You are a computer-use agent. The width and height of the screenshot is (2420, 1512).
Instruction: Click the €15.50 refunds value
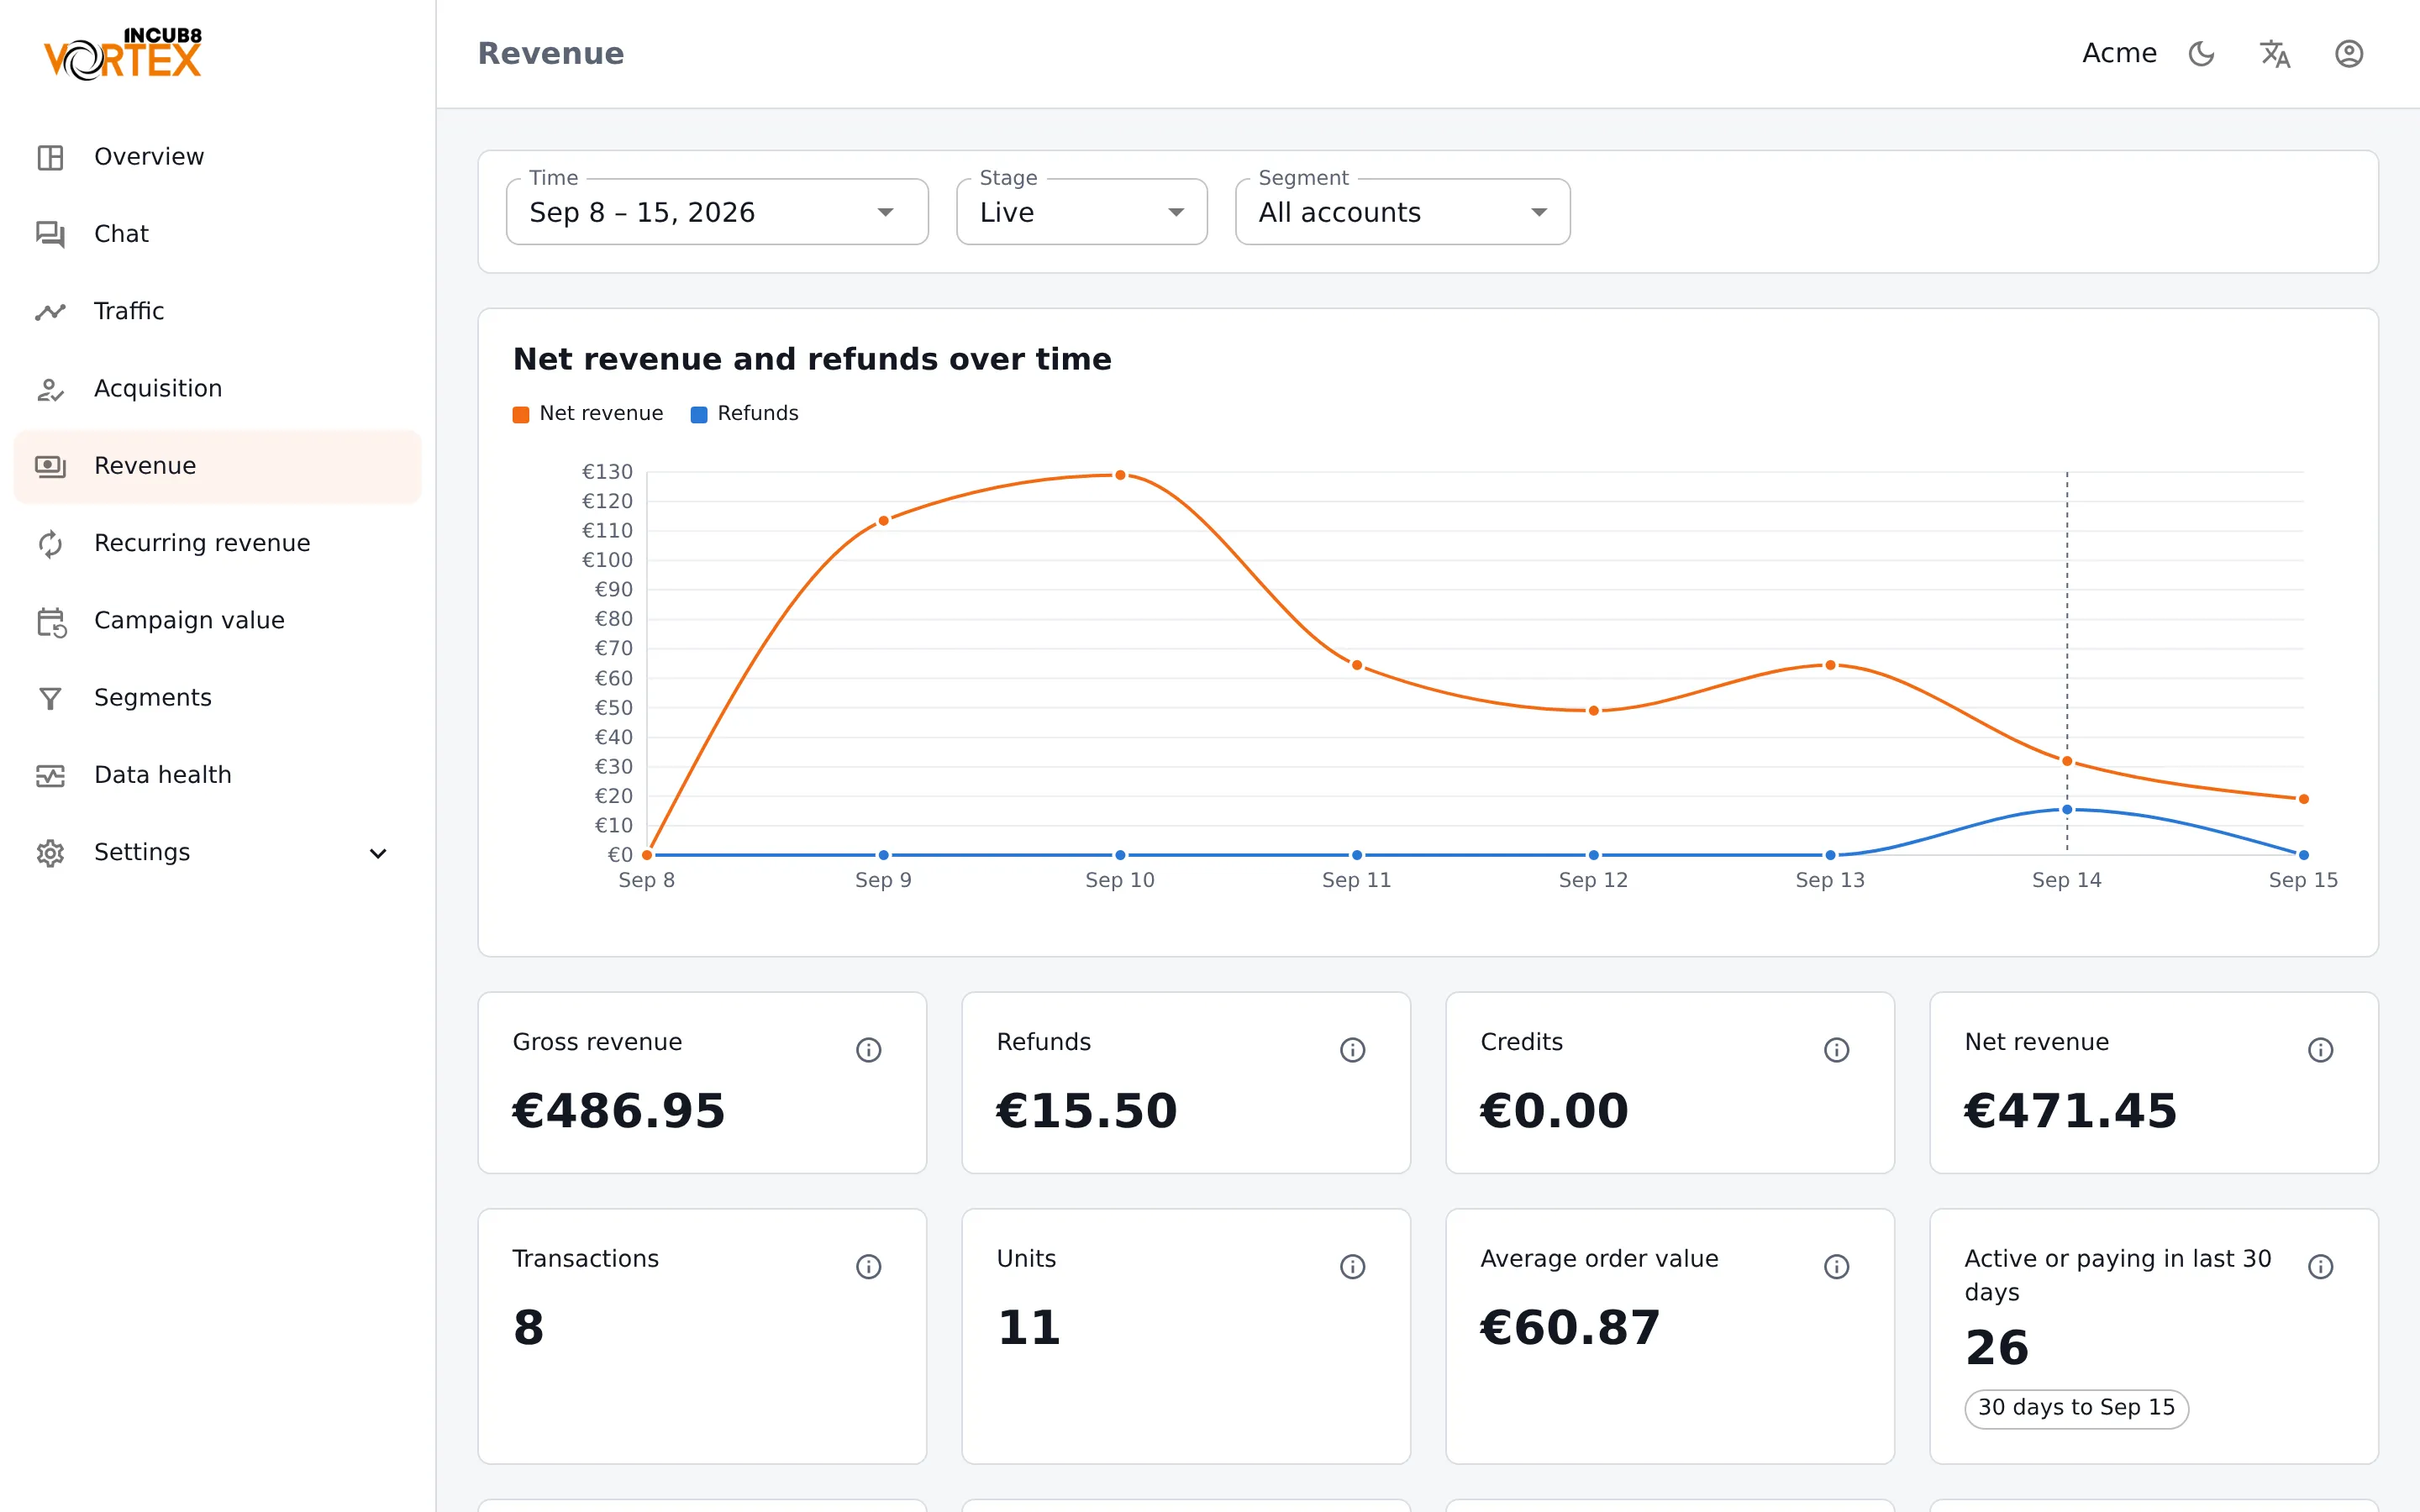[1087, 1111]
